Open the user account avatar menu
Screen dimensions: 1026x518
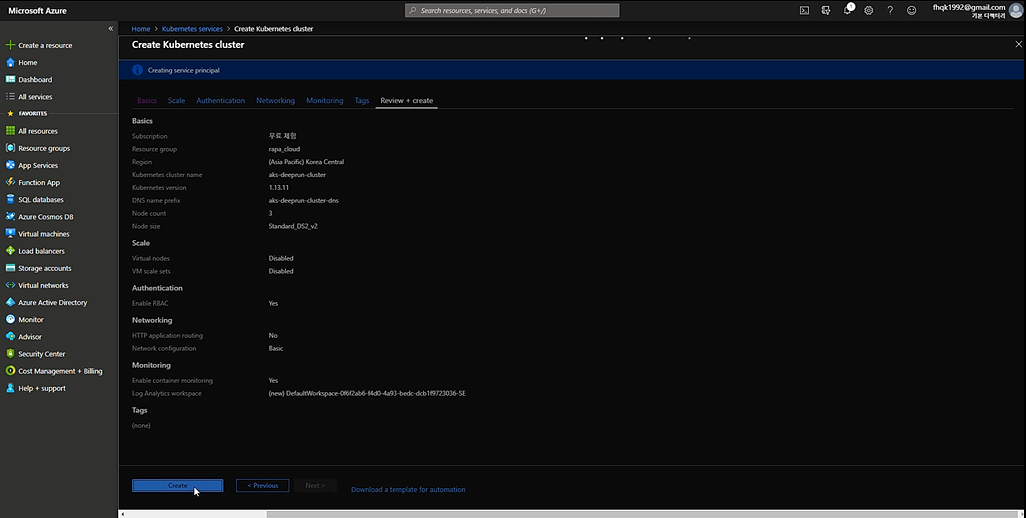[1016, 10]
